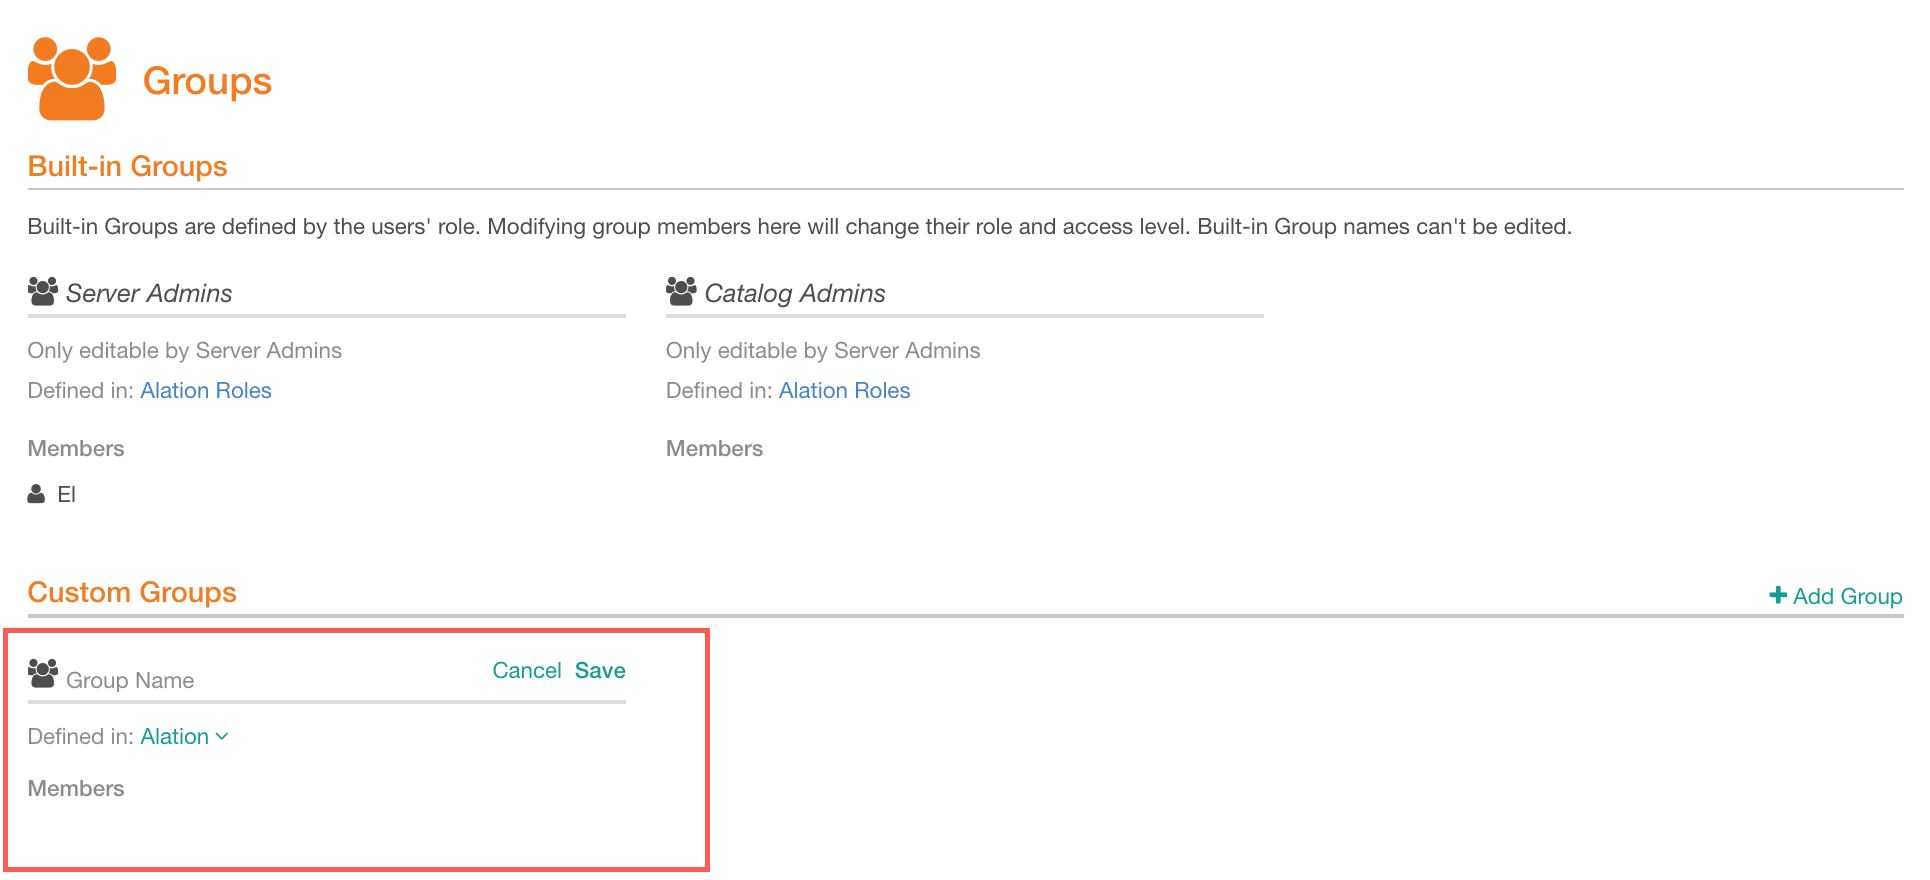This screenshot has height=880, width=1930.
Task: Click the new custom group icon
Action: pos(43,673)
